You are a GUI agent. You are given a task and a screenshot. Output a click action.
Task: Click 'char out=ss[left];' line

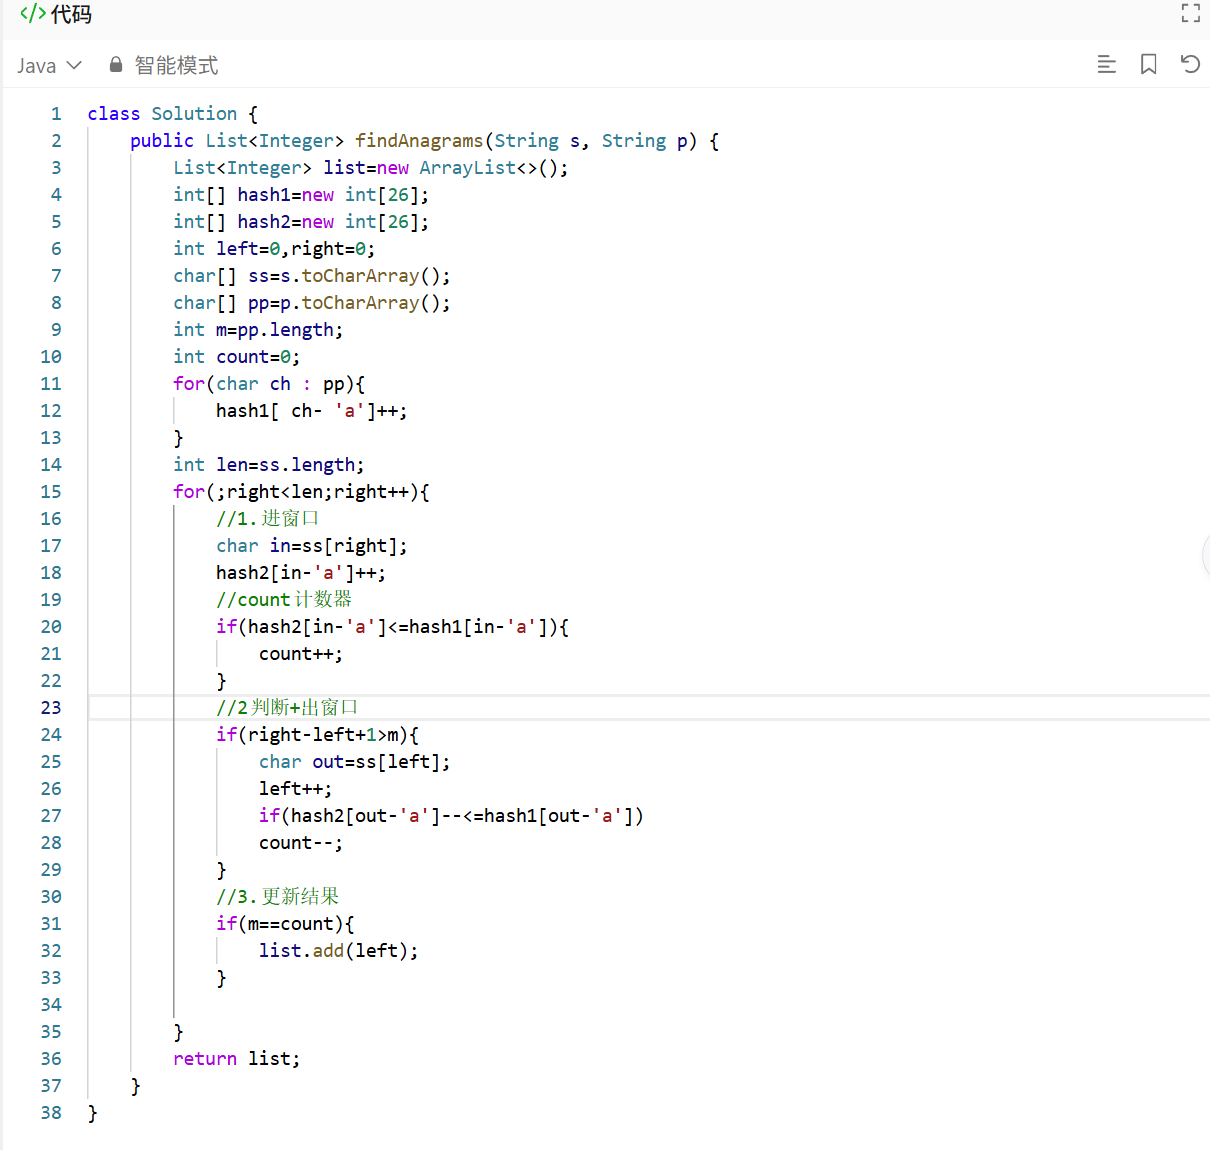pyautogui.click(x=355, y=762)
